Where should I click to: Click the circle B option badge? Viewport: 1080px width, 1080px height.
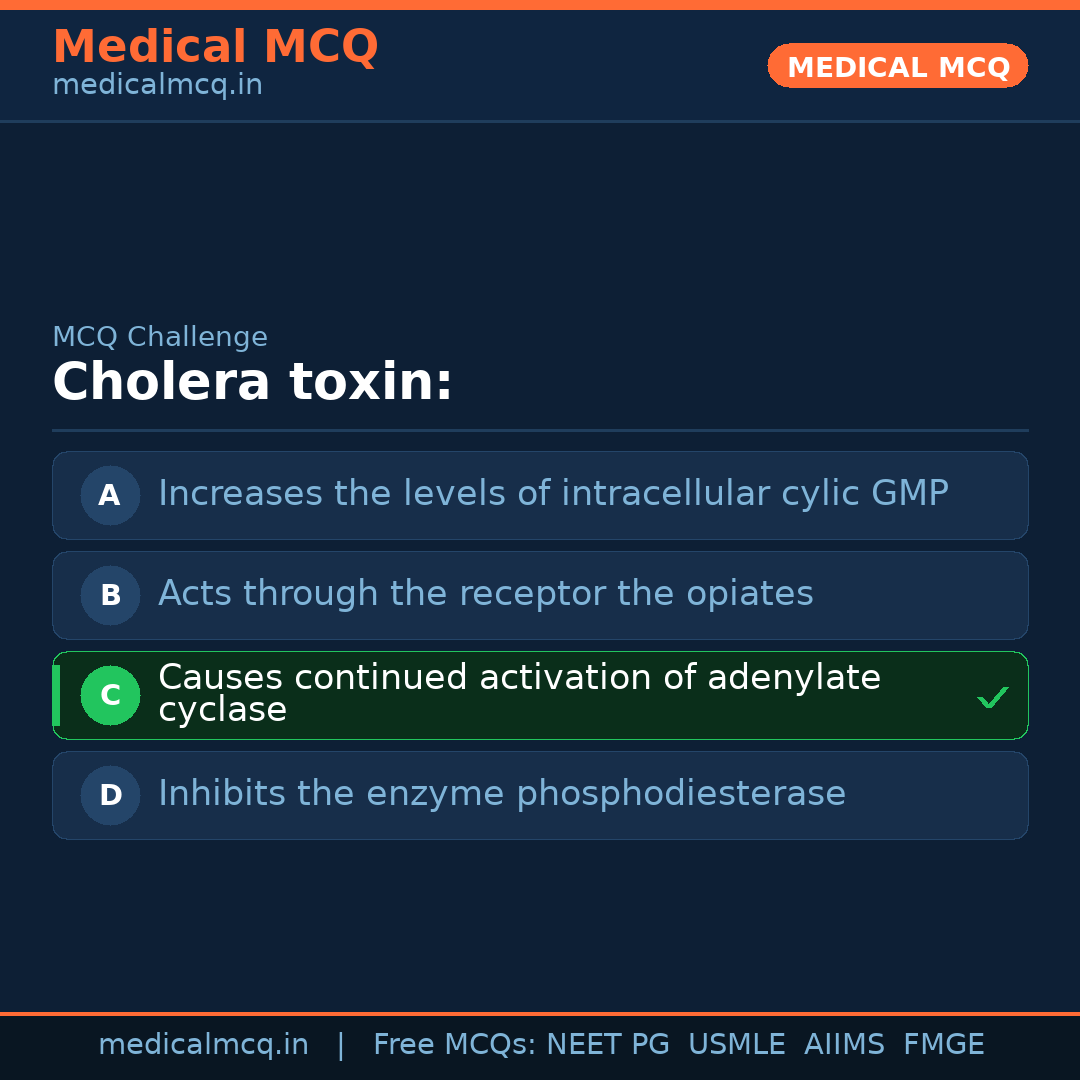pos(110,595)
